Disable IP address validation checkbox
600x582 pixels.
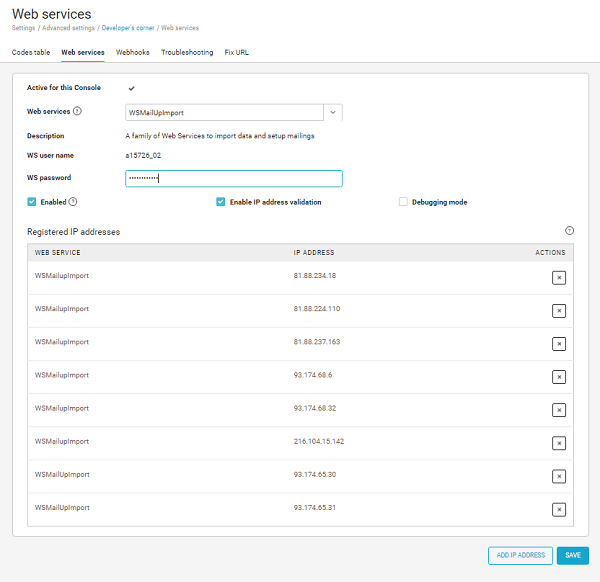(x=221, y=201)
